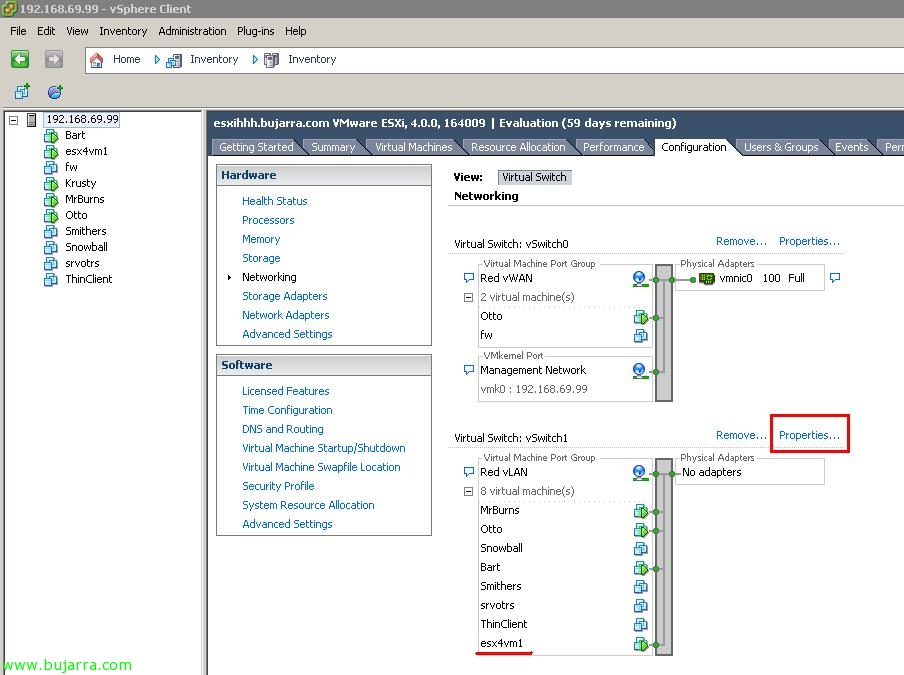
Task: Open Storage Adapters under Hardware
Action: (x=285, y=296)
